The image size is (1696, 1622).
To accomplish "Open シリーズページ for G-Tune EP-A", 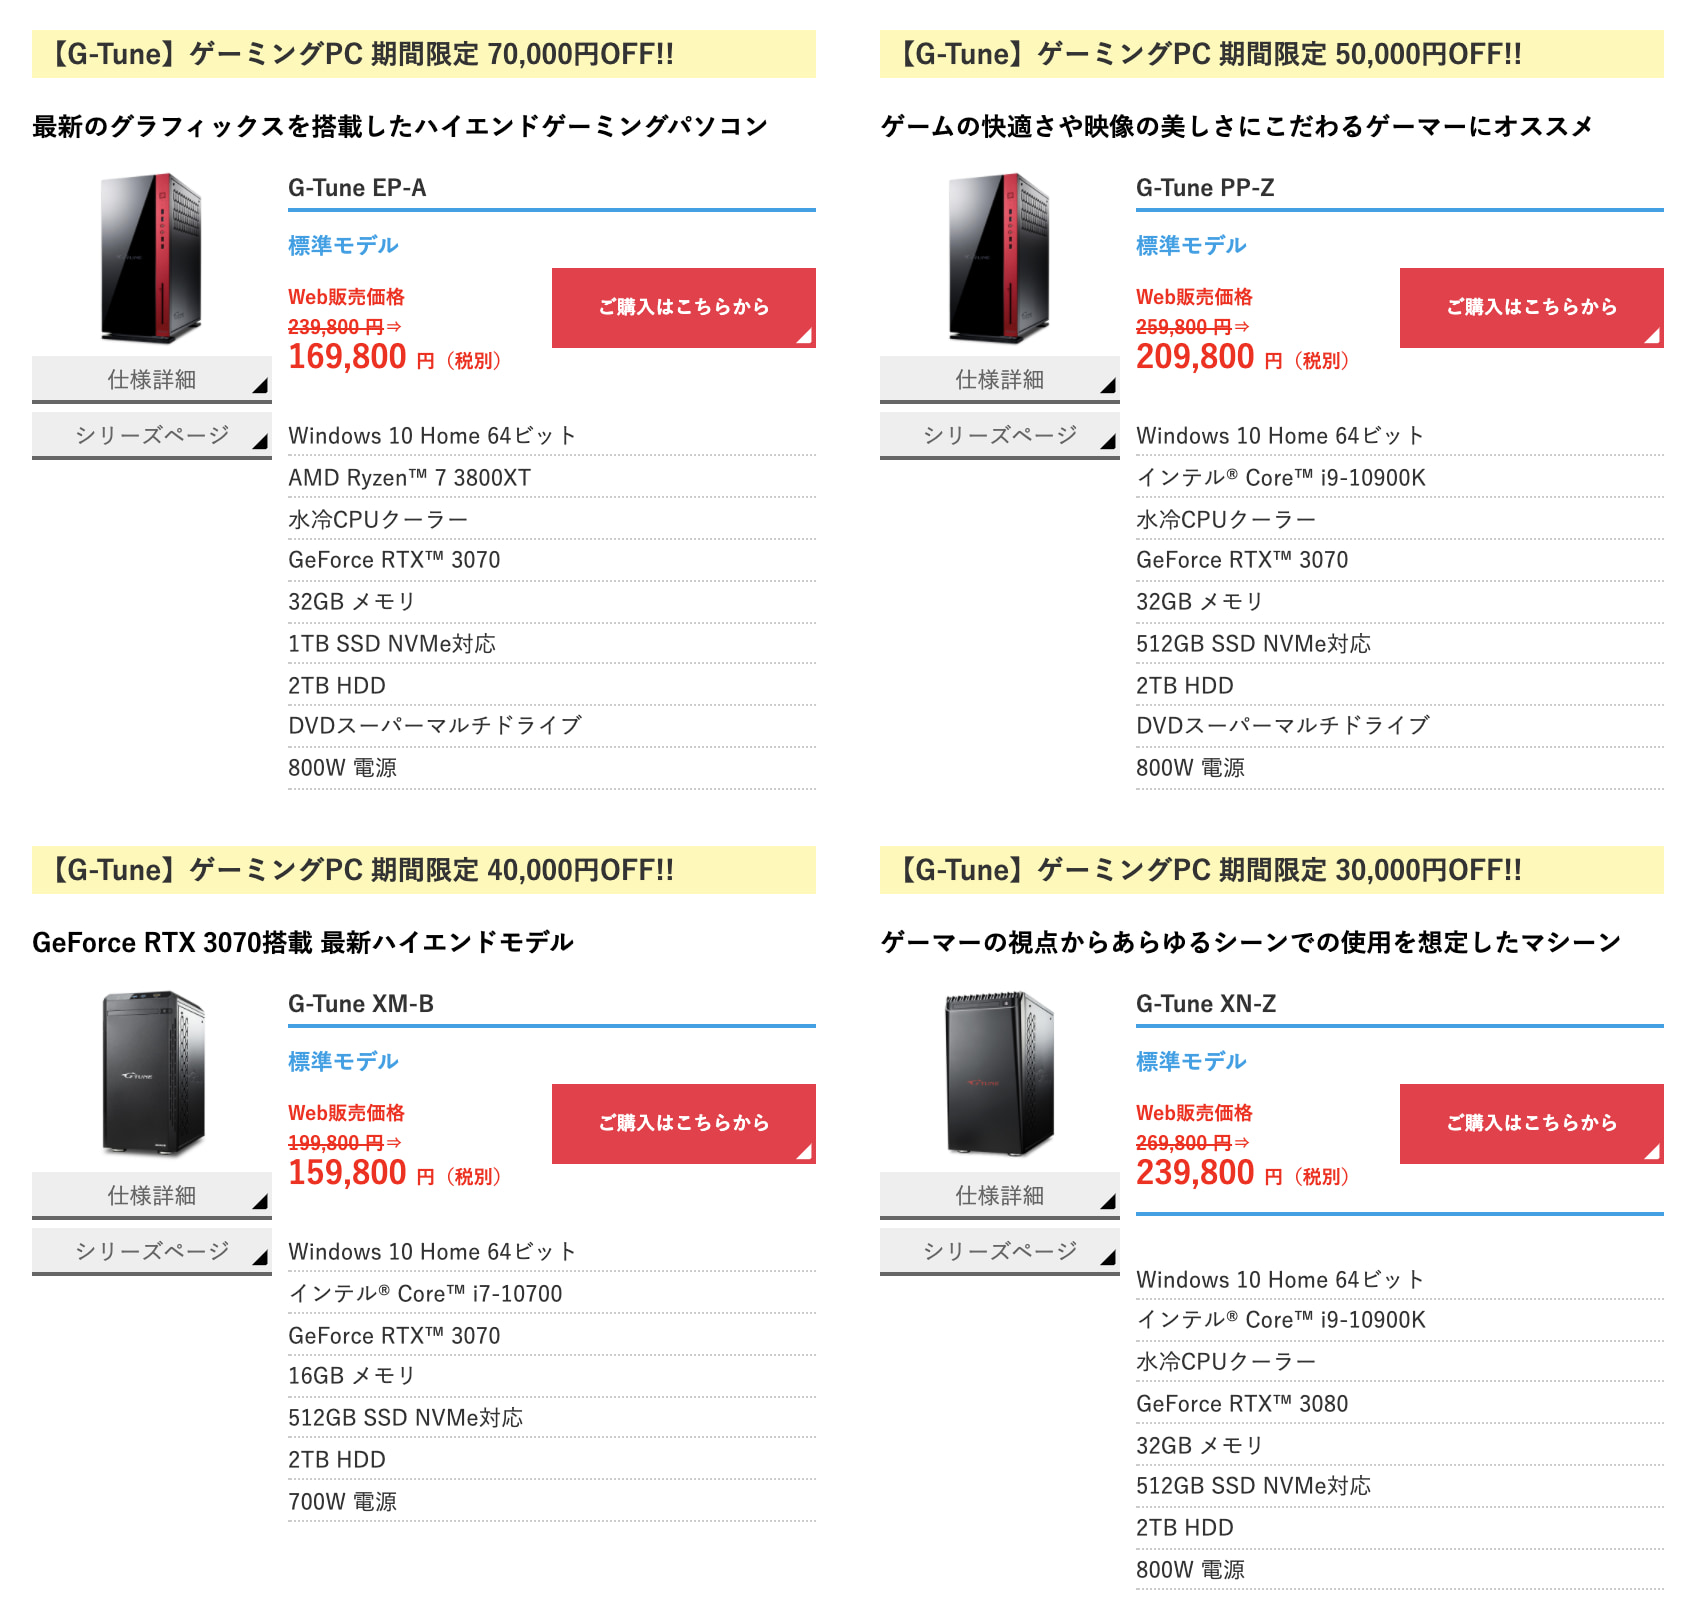I will (152, 436).
